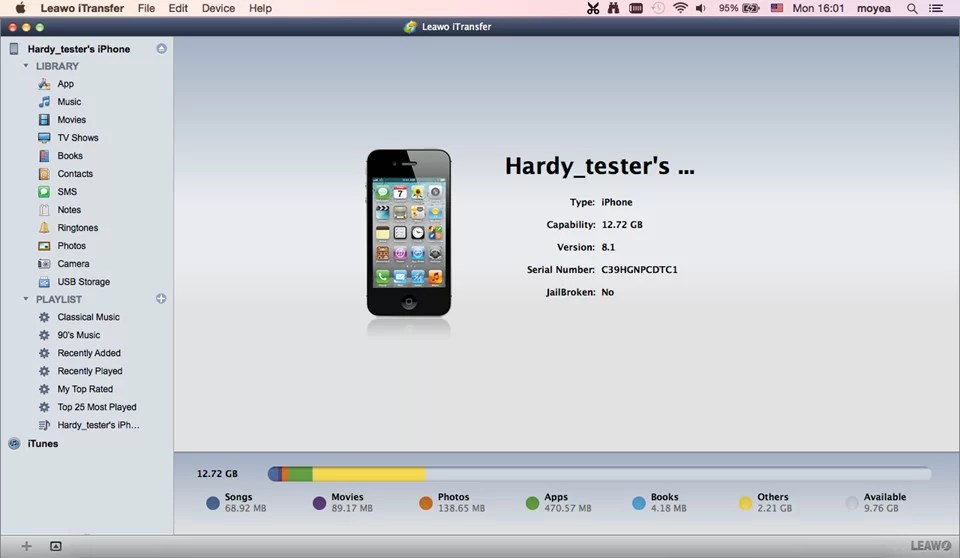960x558 pixels.
Task: Click the export icon in bottom toolbar
Action: (56, 546)
